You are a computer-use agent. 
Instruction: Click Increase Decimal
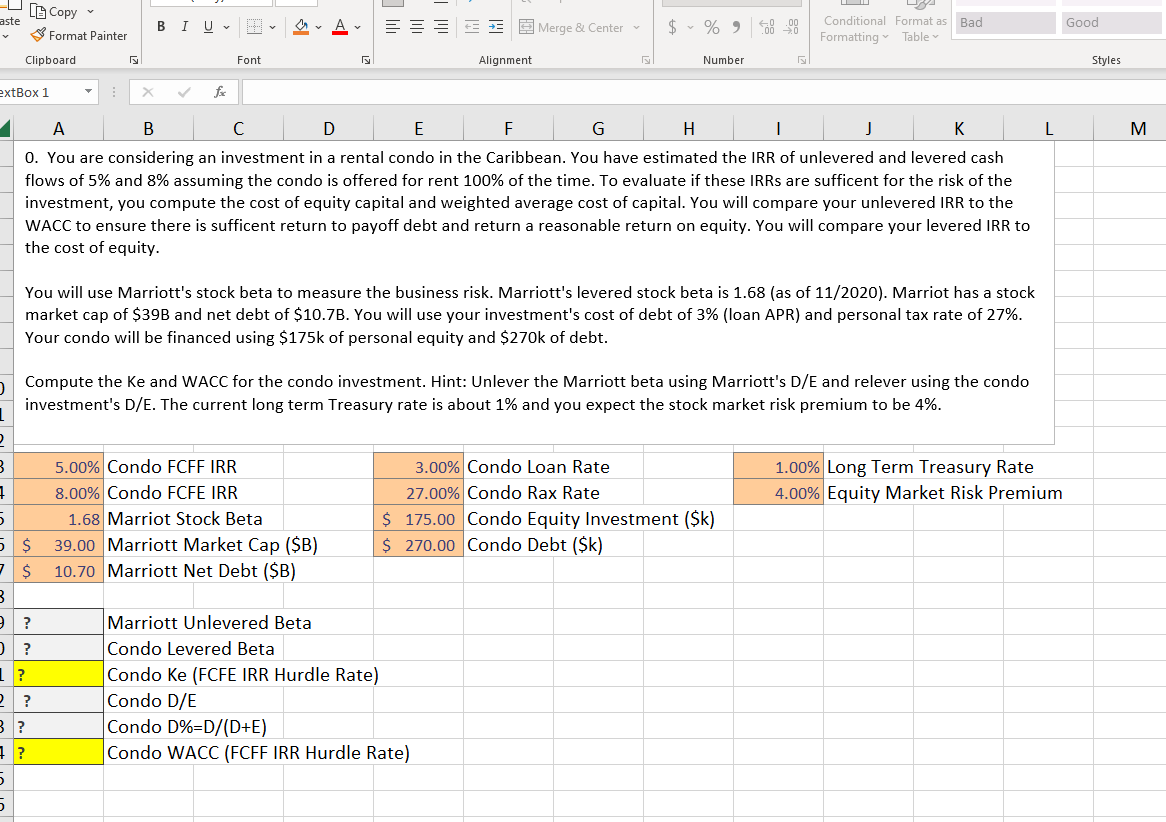(767, 27)
